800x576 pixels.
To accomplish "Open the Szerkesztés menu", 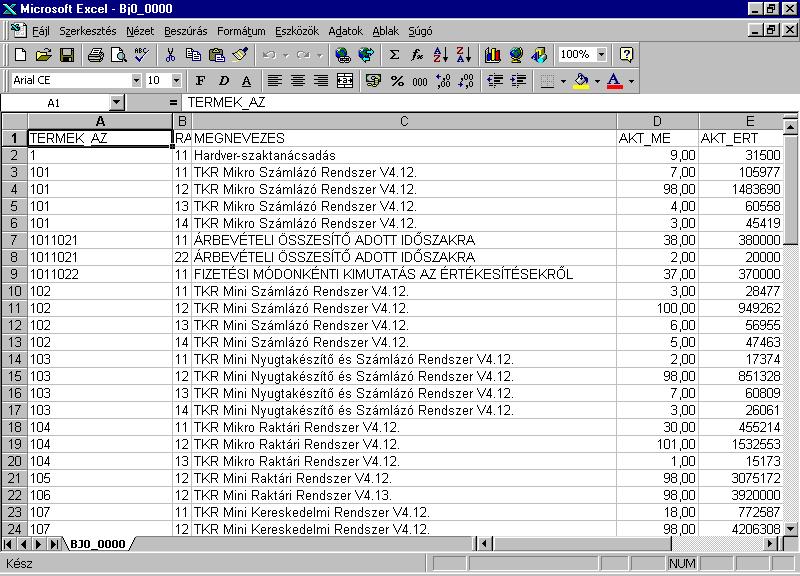I will (x=88, y=31).
